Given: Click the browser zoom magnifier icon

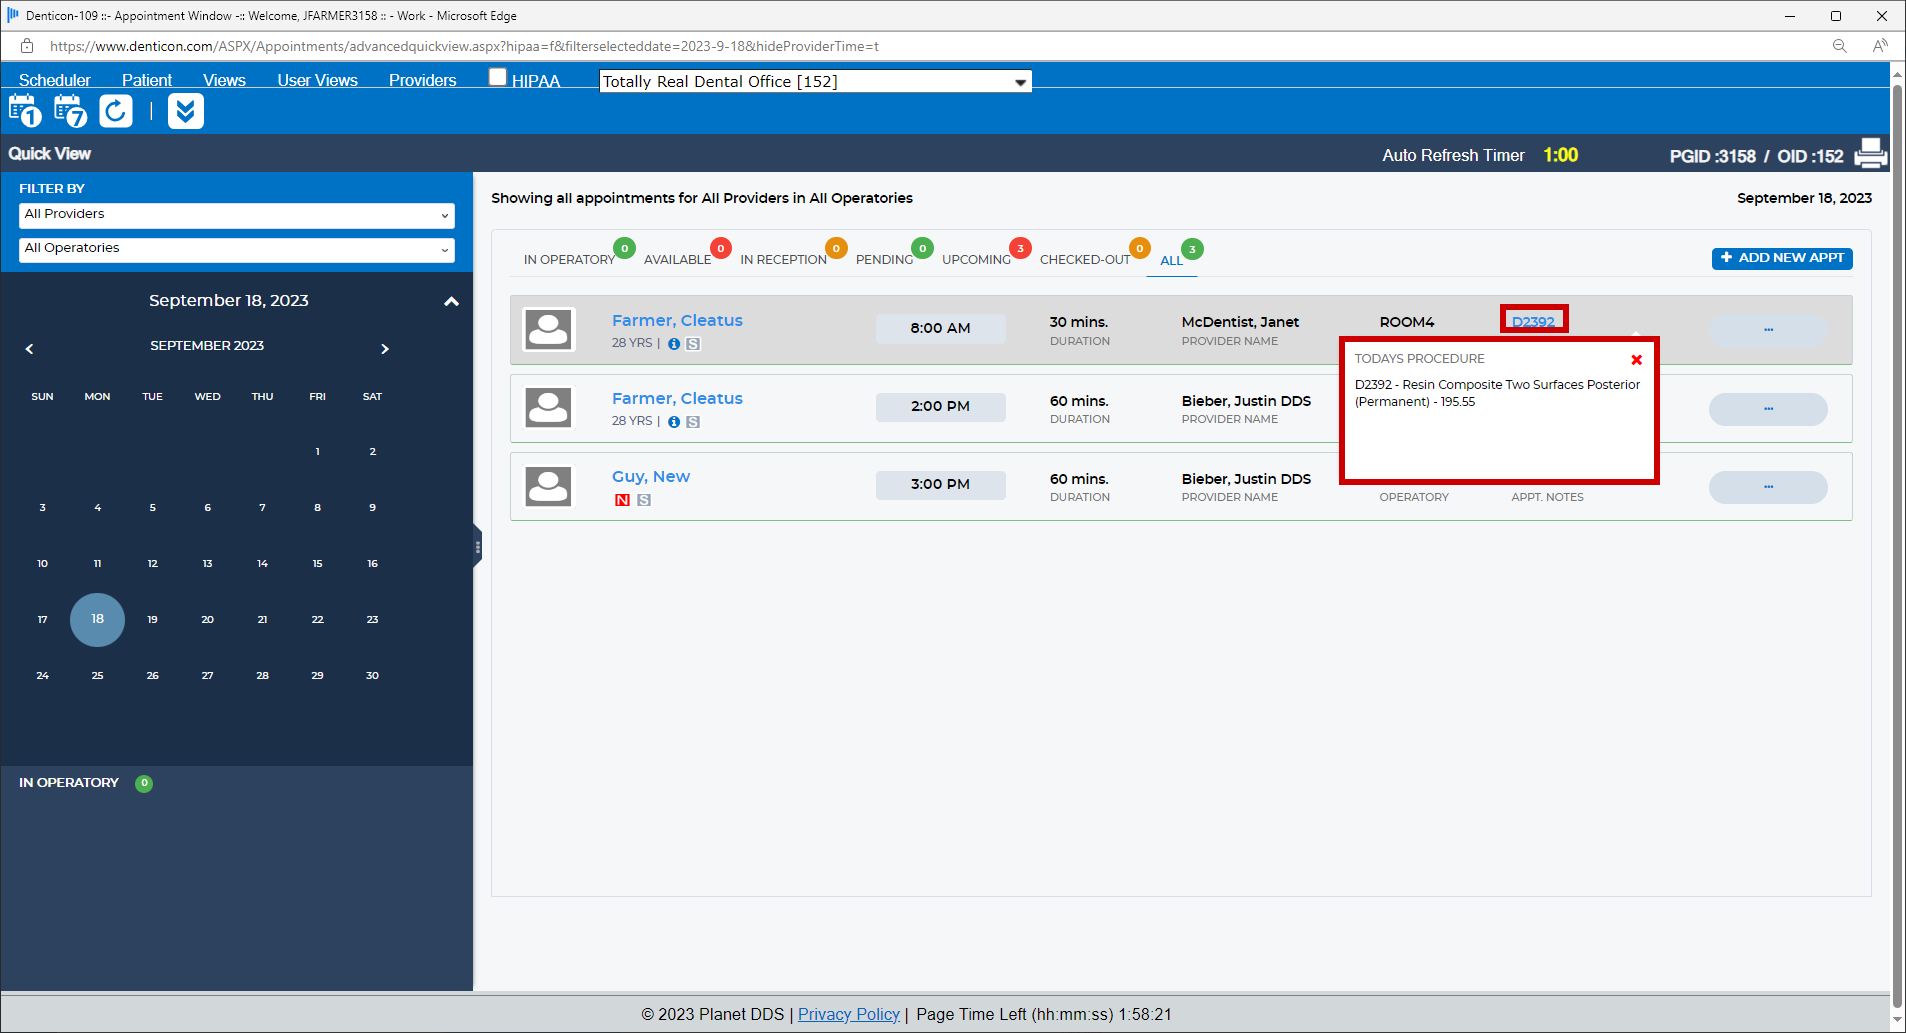Looking at the screenshot, I should [x=1839, y=46].
